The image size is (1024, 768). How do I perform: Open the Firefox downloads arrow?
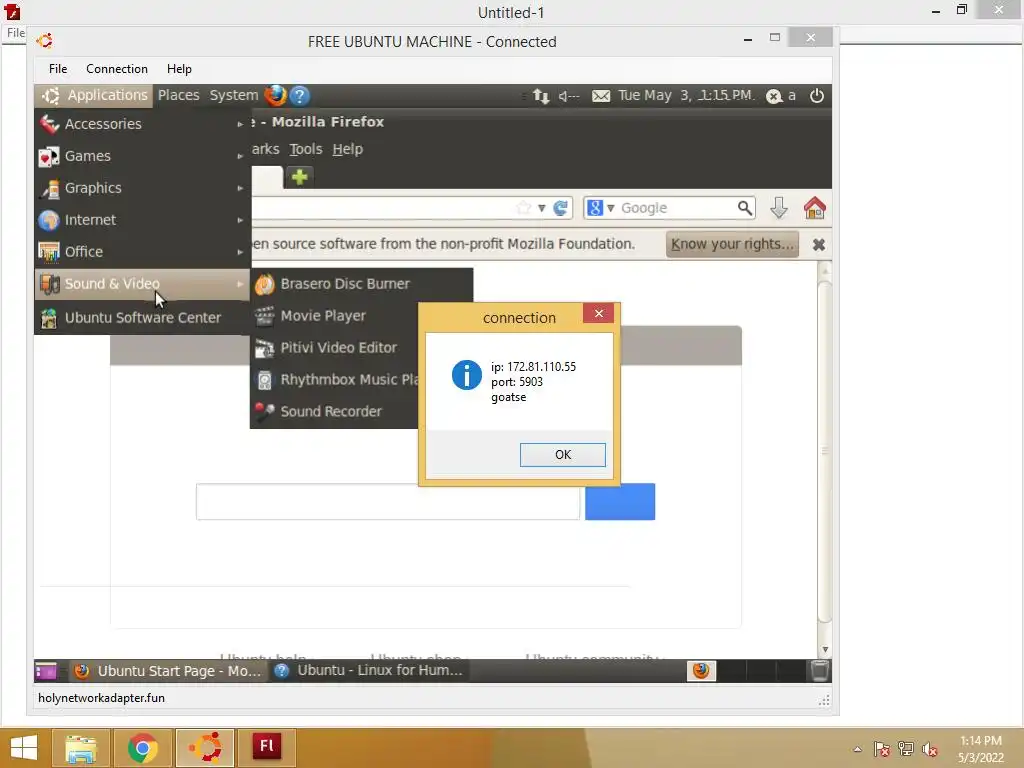pyautogui.click(x=778, y=208)
